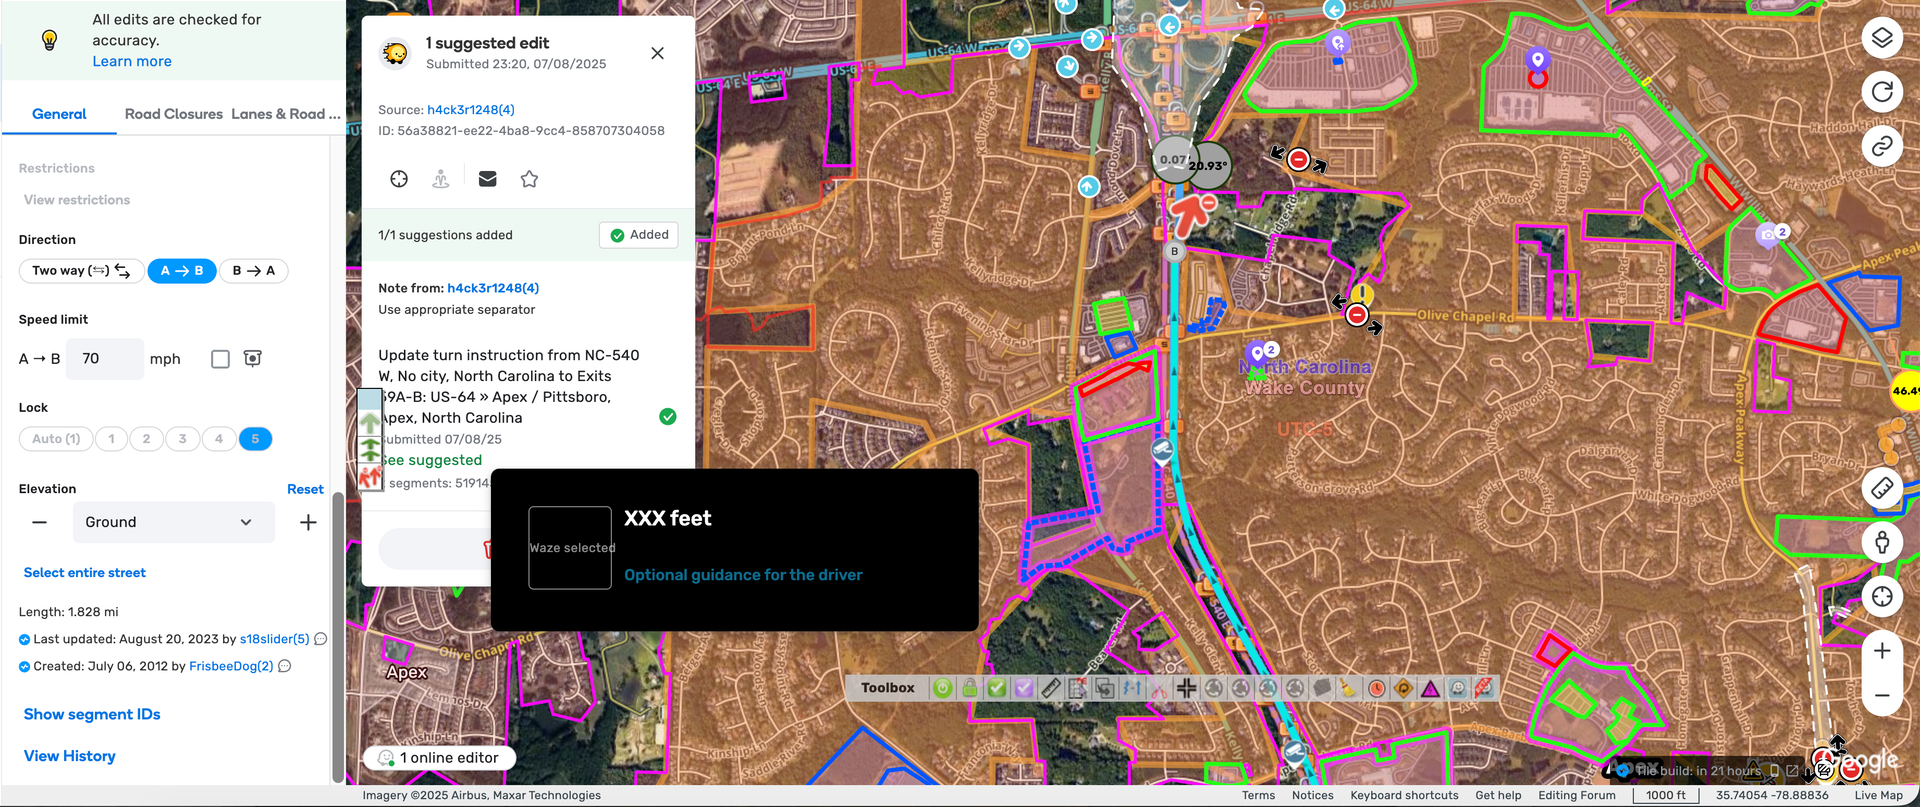Viewport: 1920px width, 807px height.
Task: Click the refresh map icon
Action: tap(1881, 92)
